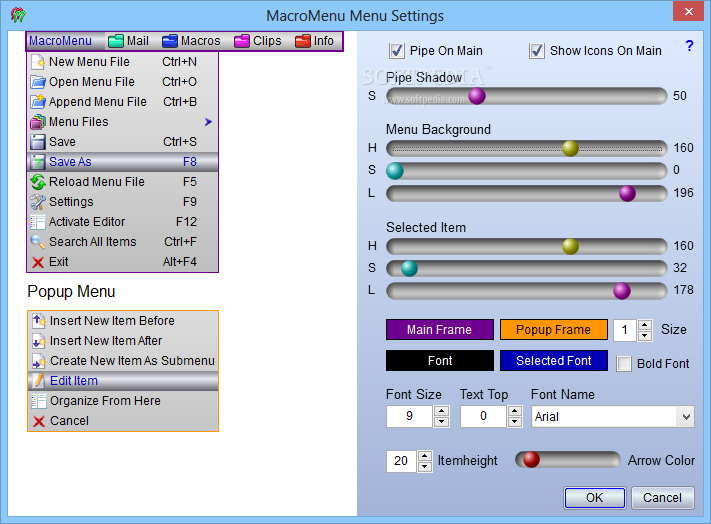Expand the Menu Files submenu arrow
The image size is (711, 524).
(208, 122)
